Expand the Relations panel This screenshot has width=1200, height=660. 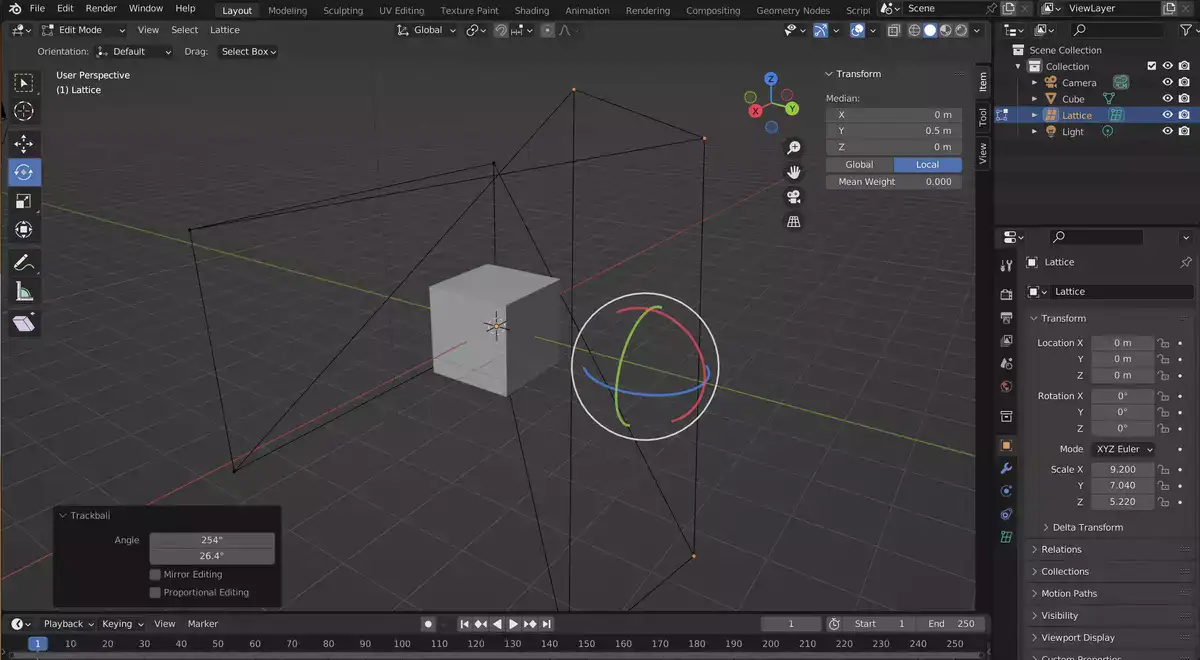tap(1061, 549)
